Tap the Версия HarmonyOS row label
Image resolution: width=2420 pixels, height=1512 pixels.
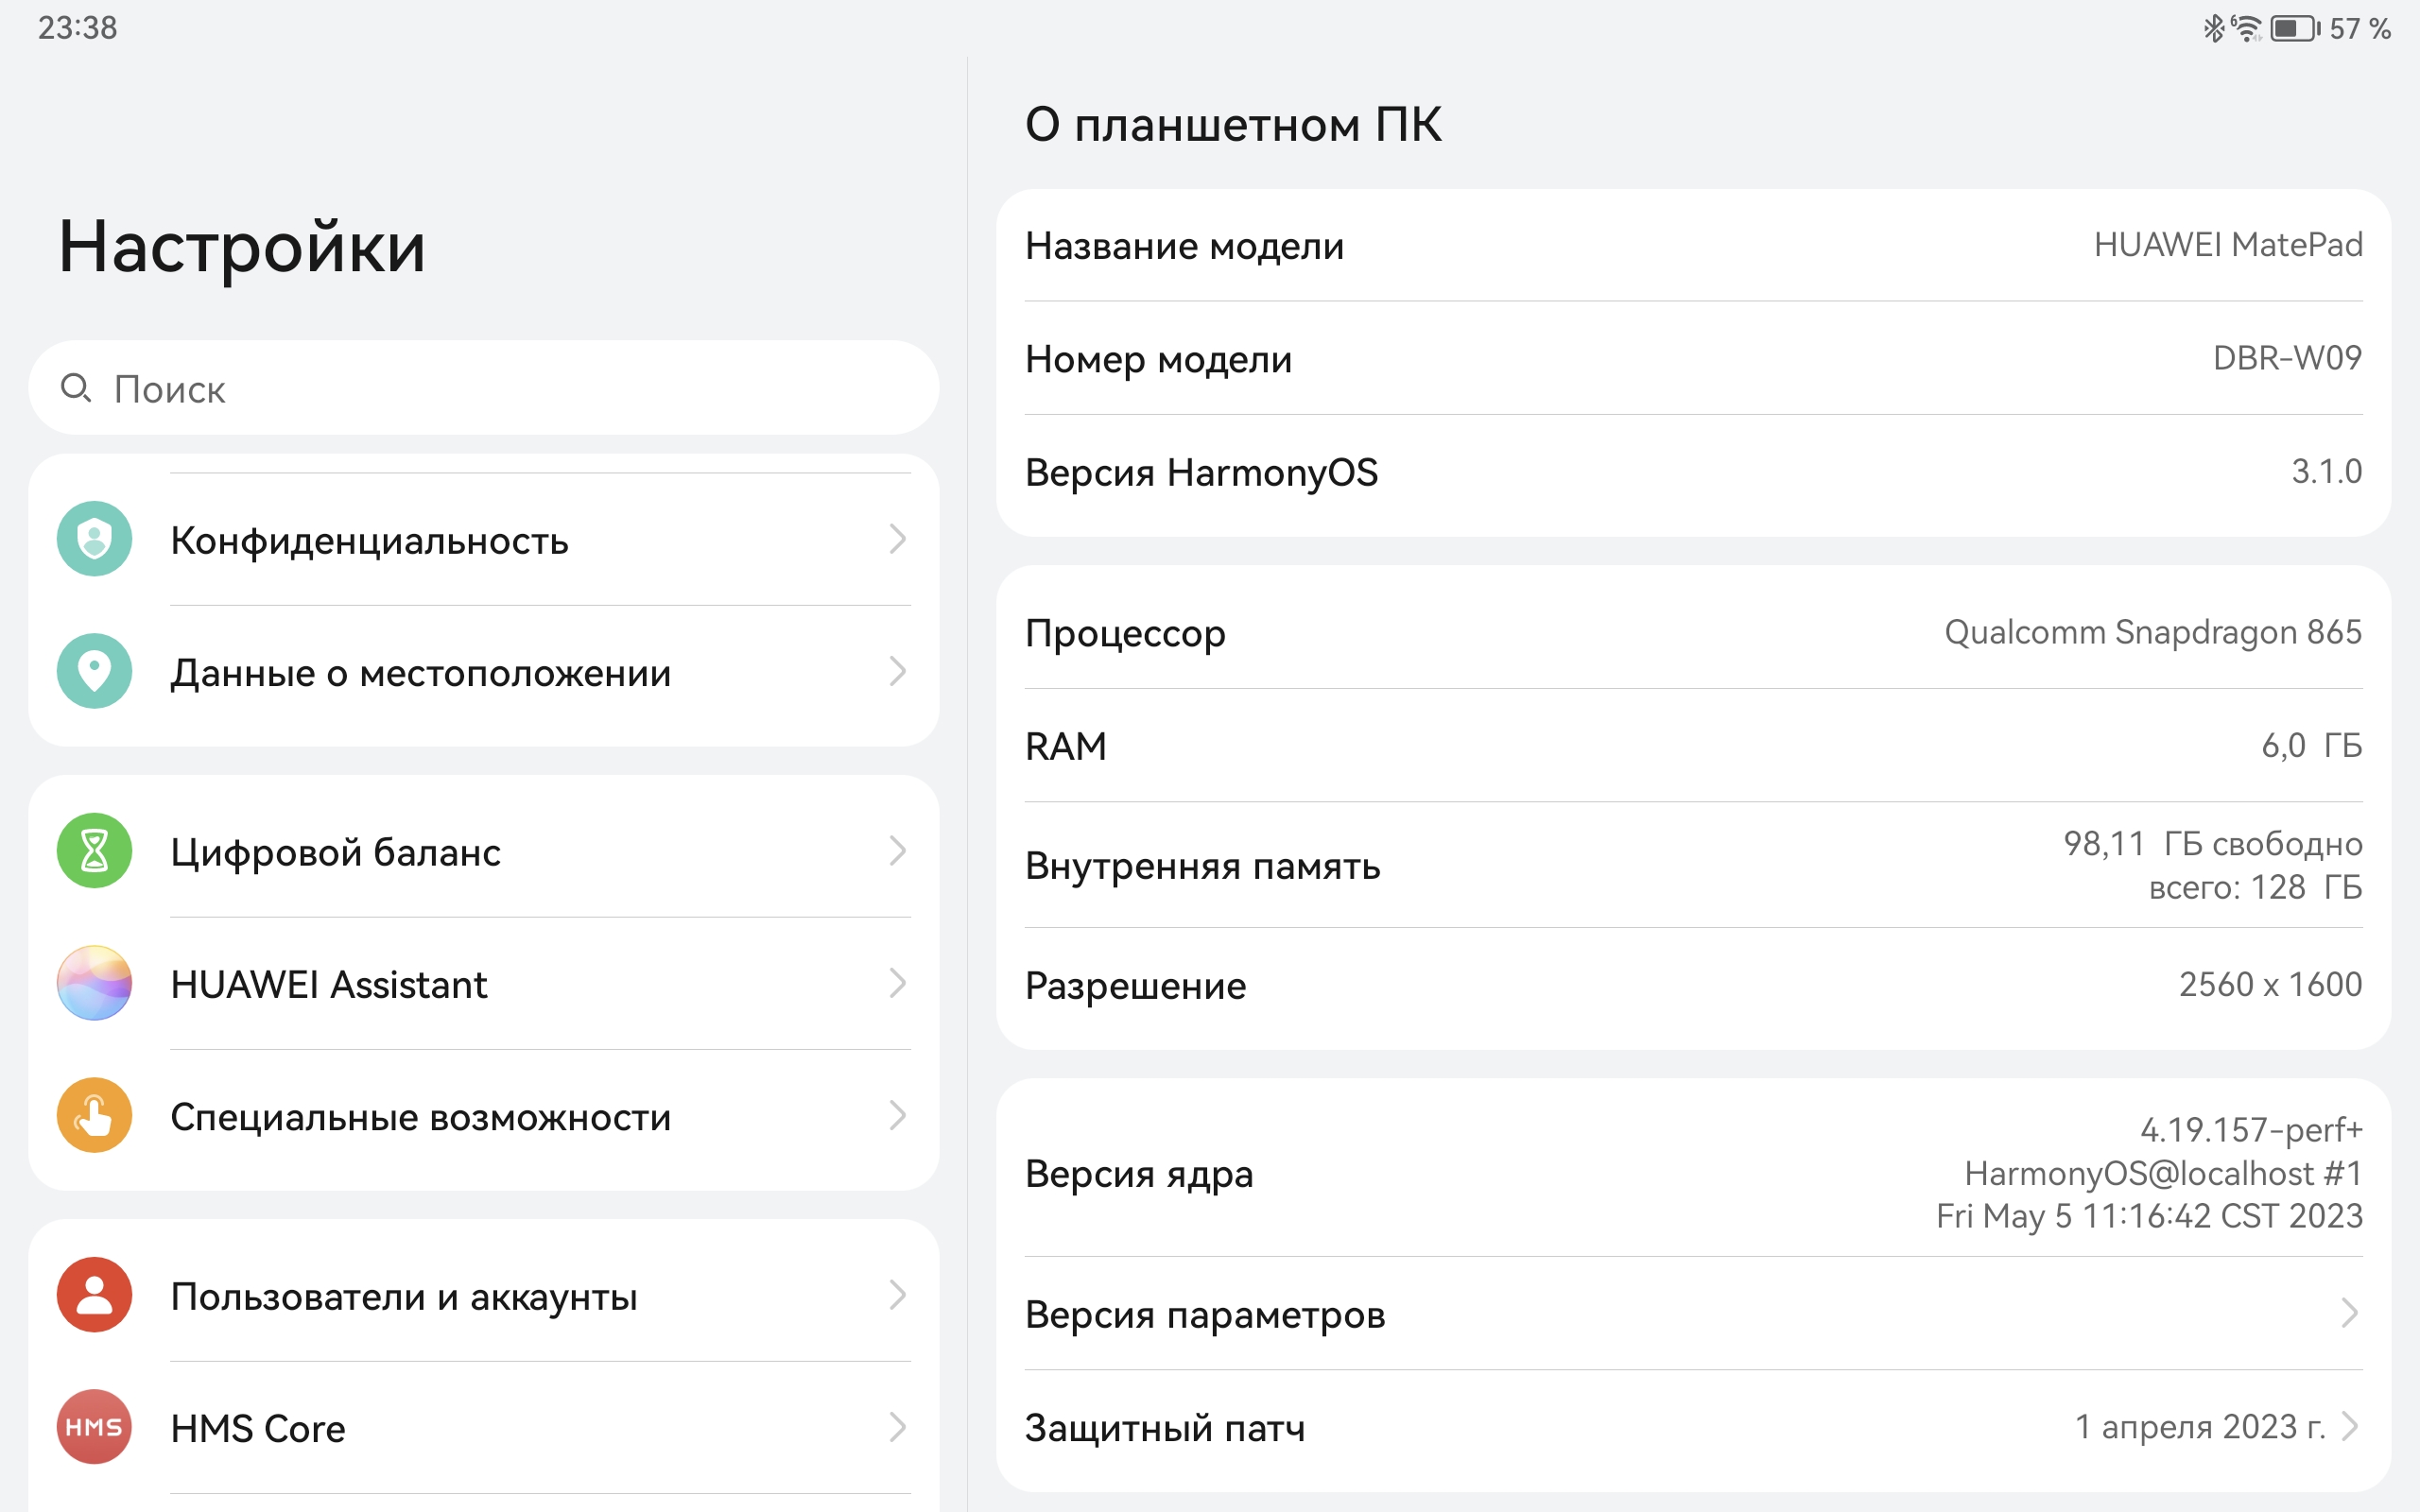(x=1201, y=472)
